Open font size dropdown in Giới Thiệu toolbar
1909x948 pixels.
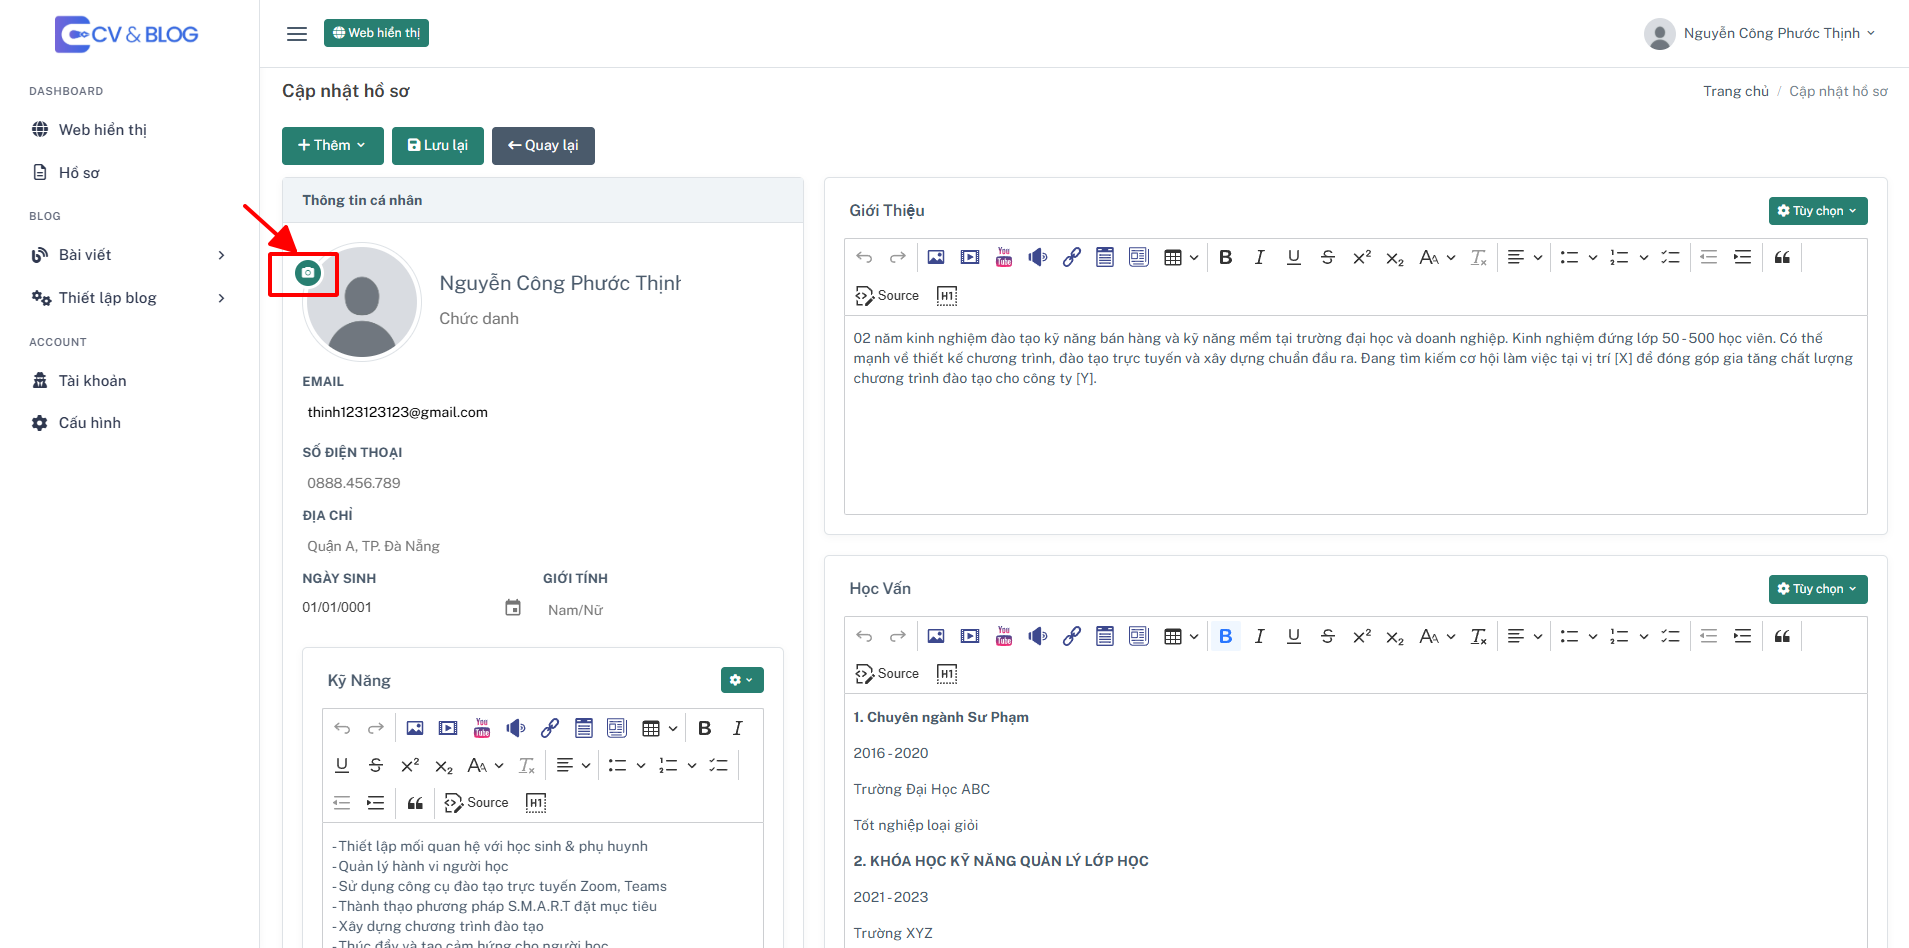pyautogui.click(x=1437, y=257)
